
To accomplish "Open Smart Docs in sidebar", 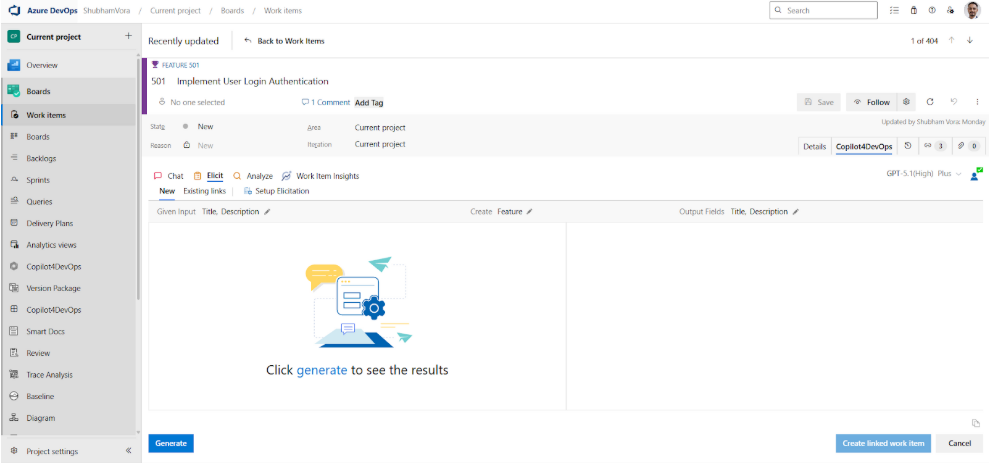I will pyautogui.click(x=69, y=331).
